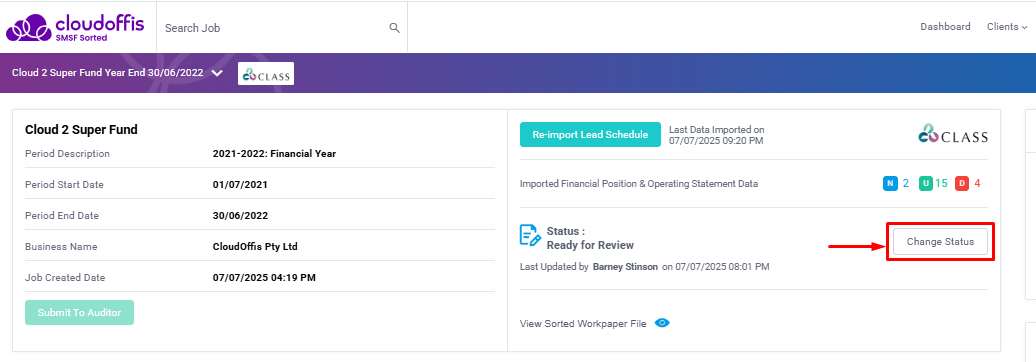
Task: Click the new items count 2
Action: tap(906, 184)
